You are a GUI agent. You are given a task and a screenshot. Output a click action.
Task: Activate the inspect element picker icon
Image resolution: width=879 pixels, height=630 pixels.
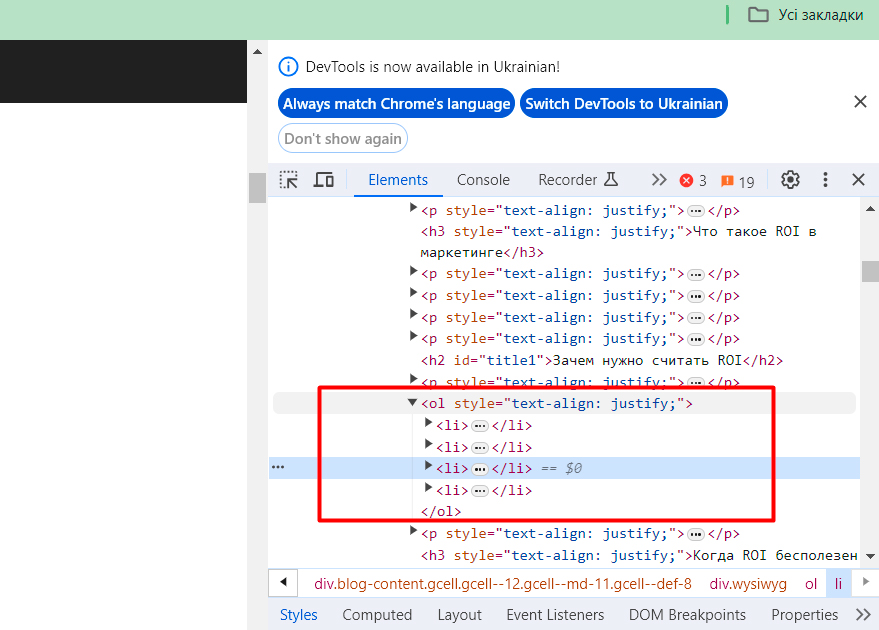[x=289, y=180]
